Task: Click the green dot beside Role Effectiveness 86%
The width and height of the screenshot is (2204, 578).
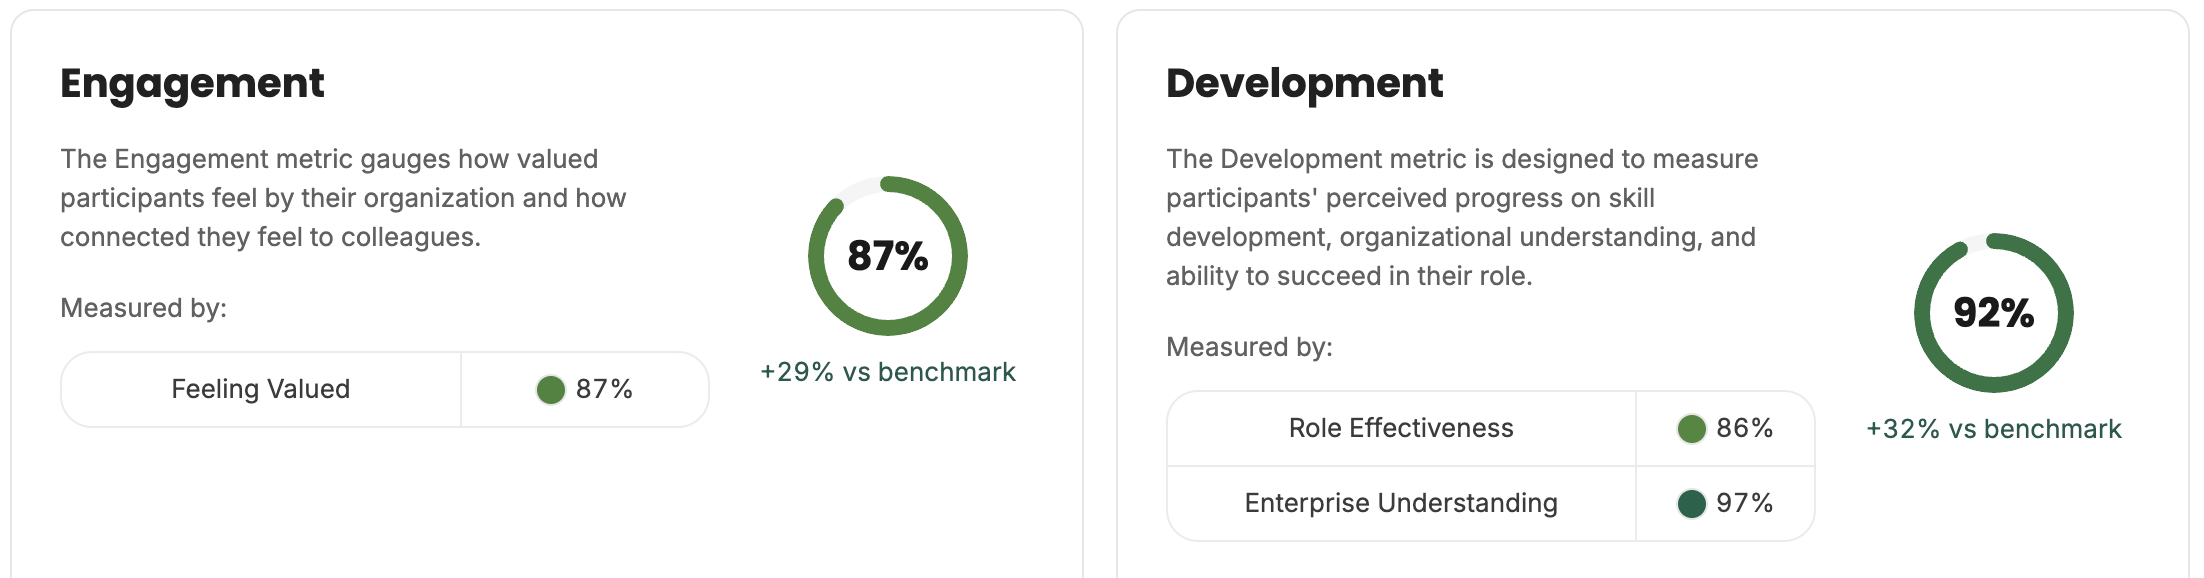Action: click(x=1691, y=429)
